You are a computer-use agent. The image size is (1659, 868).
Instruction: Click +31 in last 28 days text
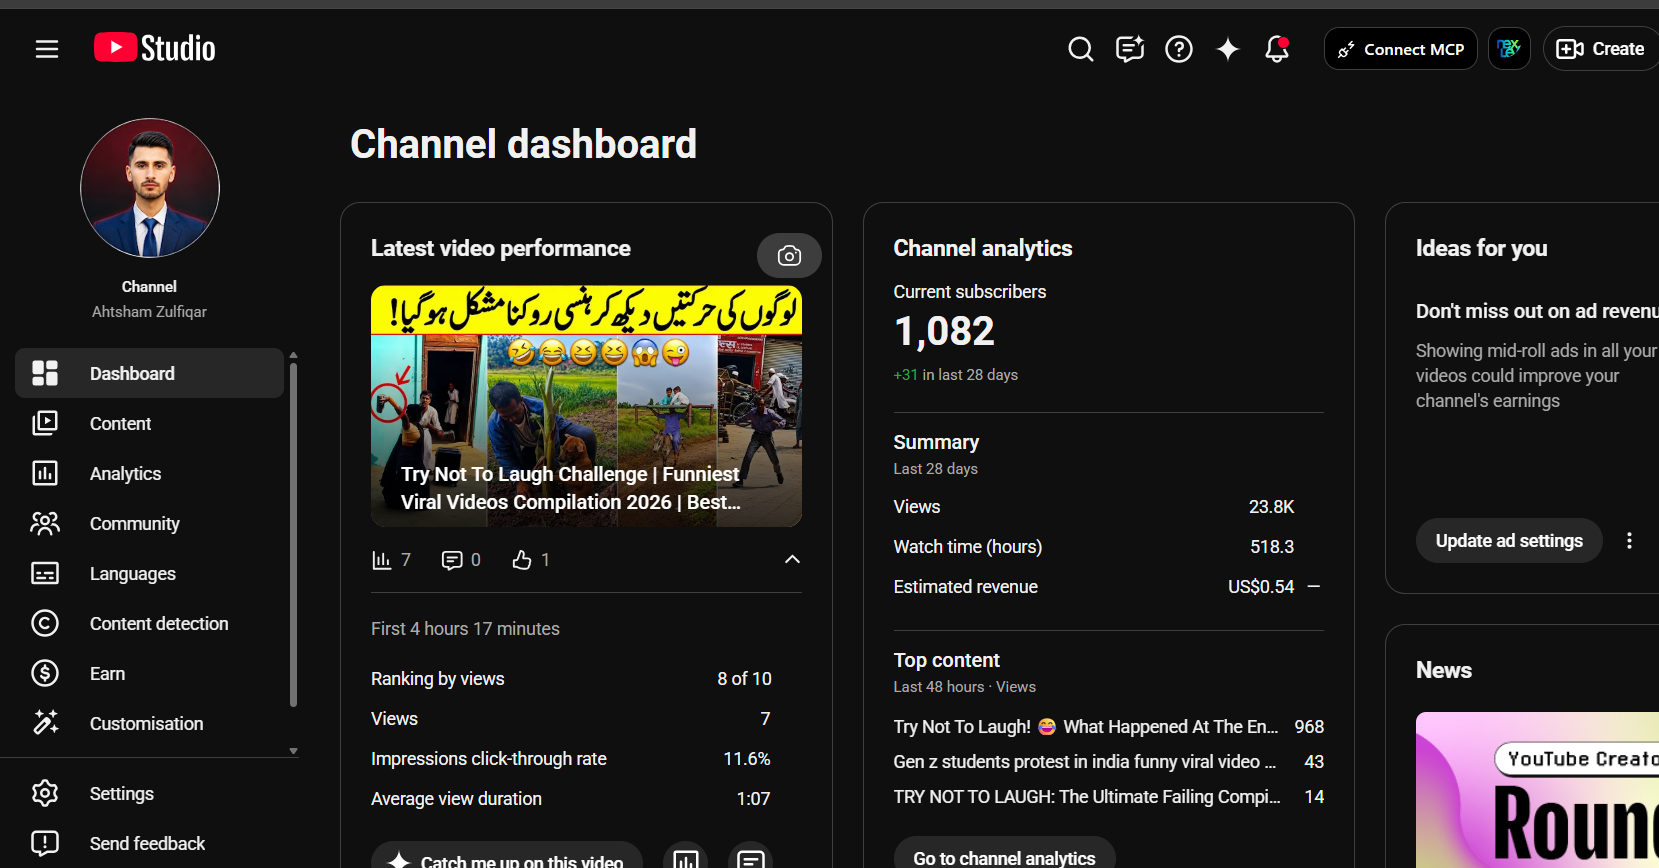(x=955, y=375)
